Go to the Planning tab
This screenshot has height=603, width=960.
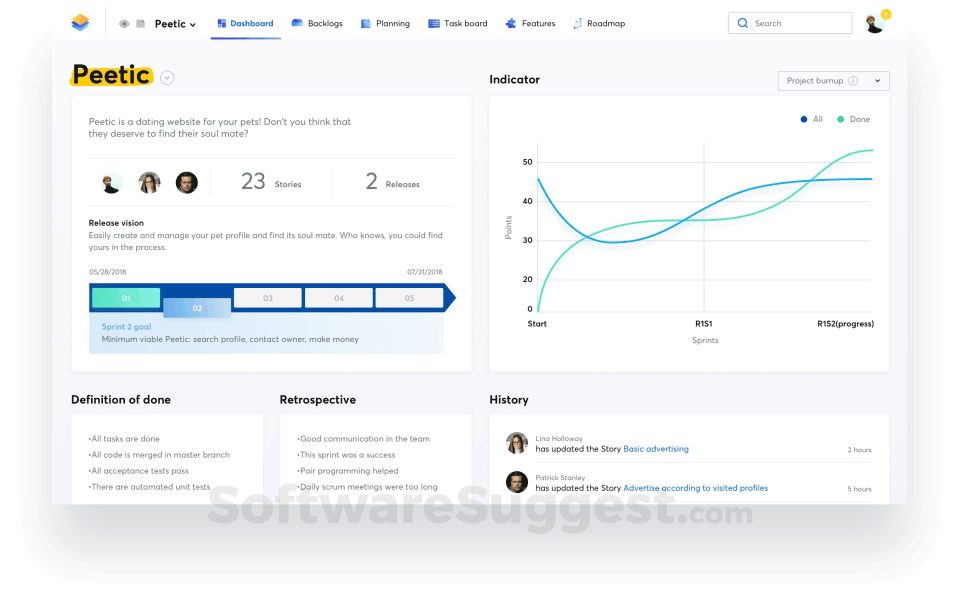click(385, 23)
